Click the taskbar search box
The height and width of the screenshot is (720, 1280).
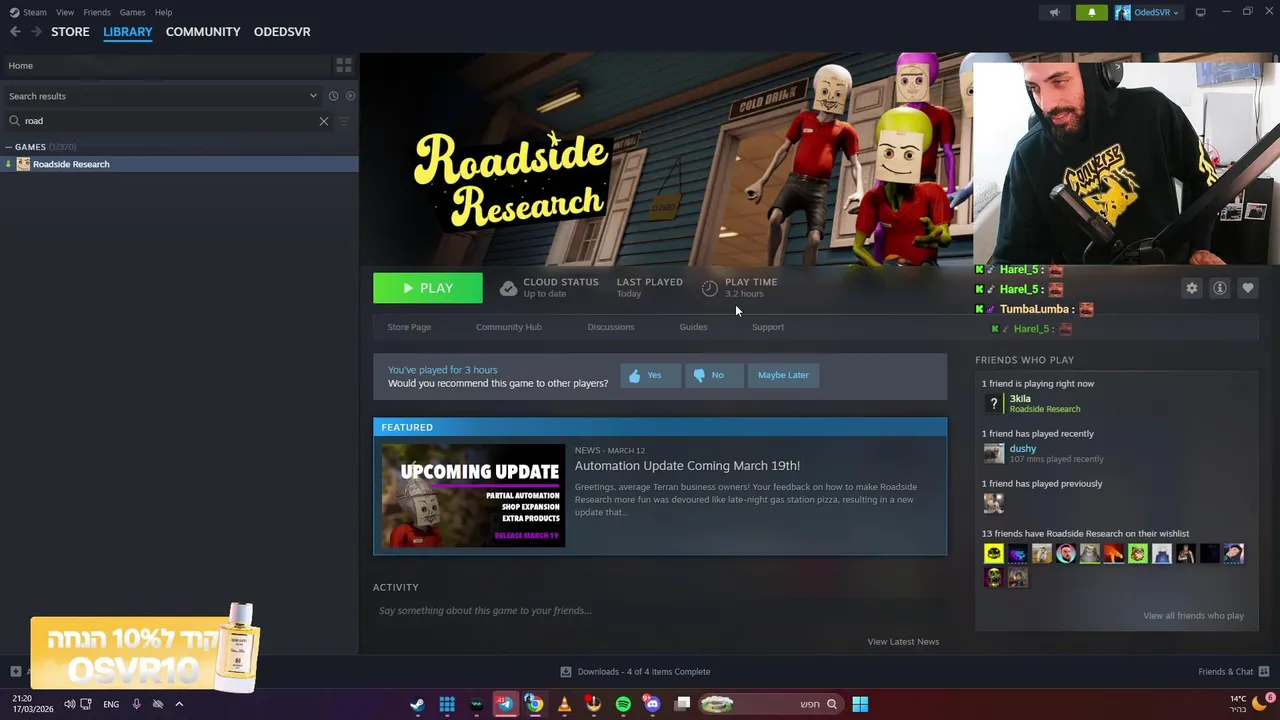click(x=770, y=704)
